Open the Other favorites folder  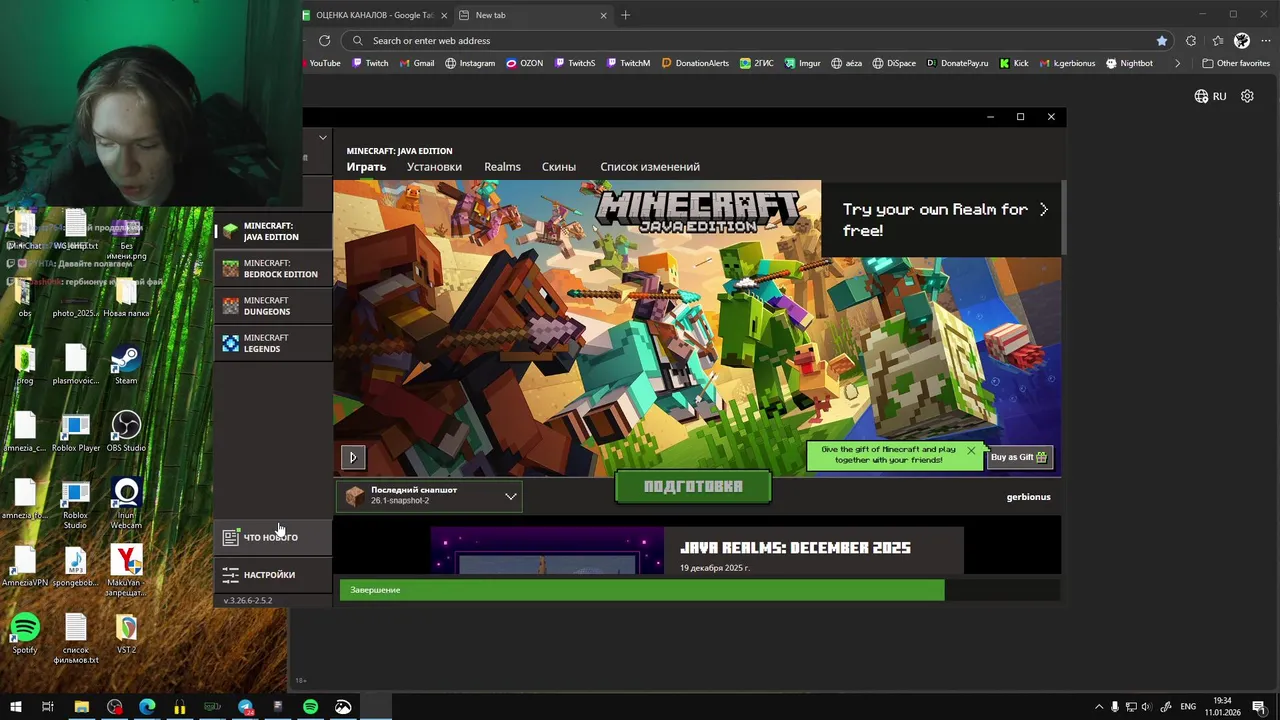coord(1236,63)
